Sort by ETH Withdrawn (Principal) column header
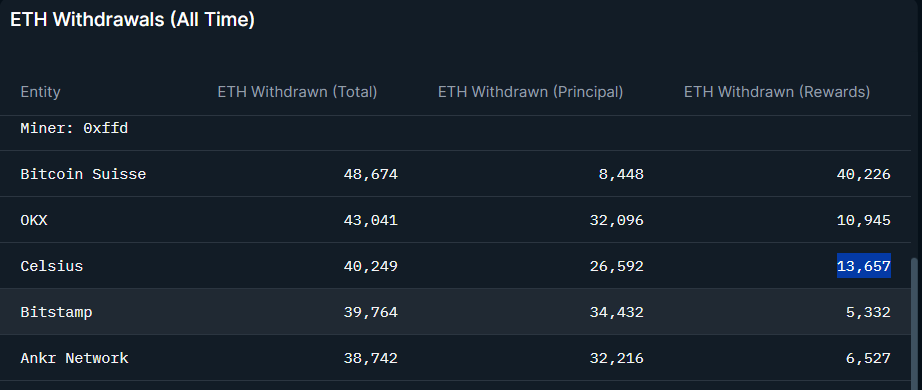 click(530, 92)
